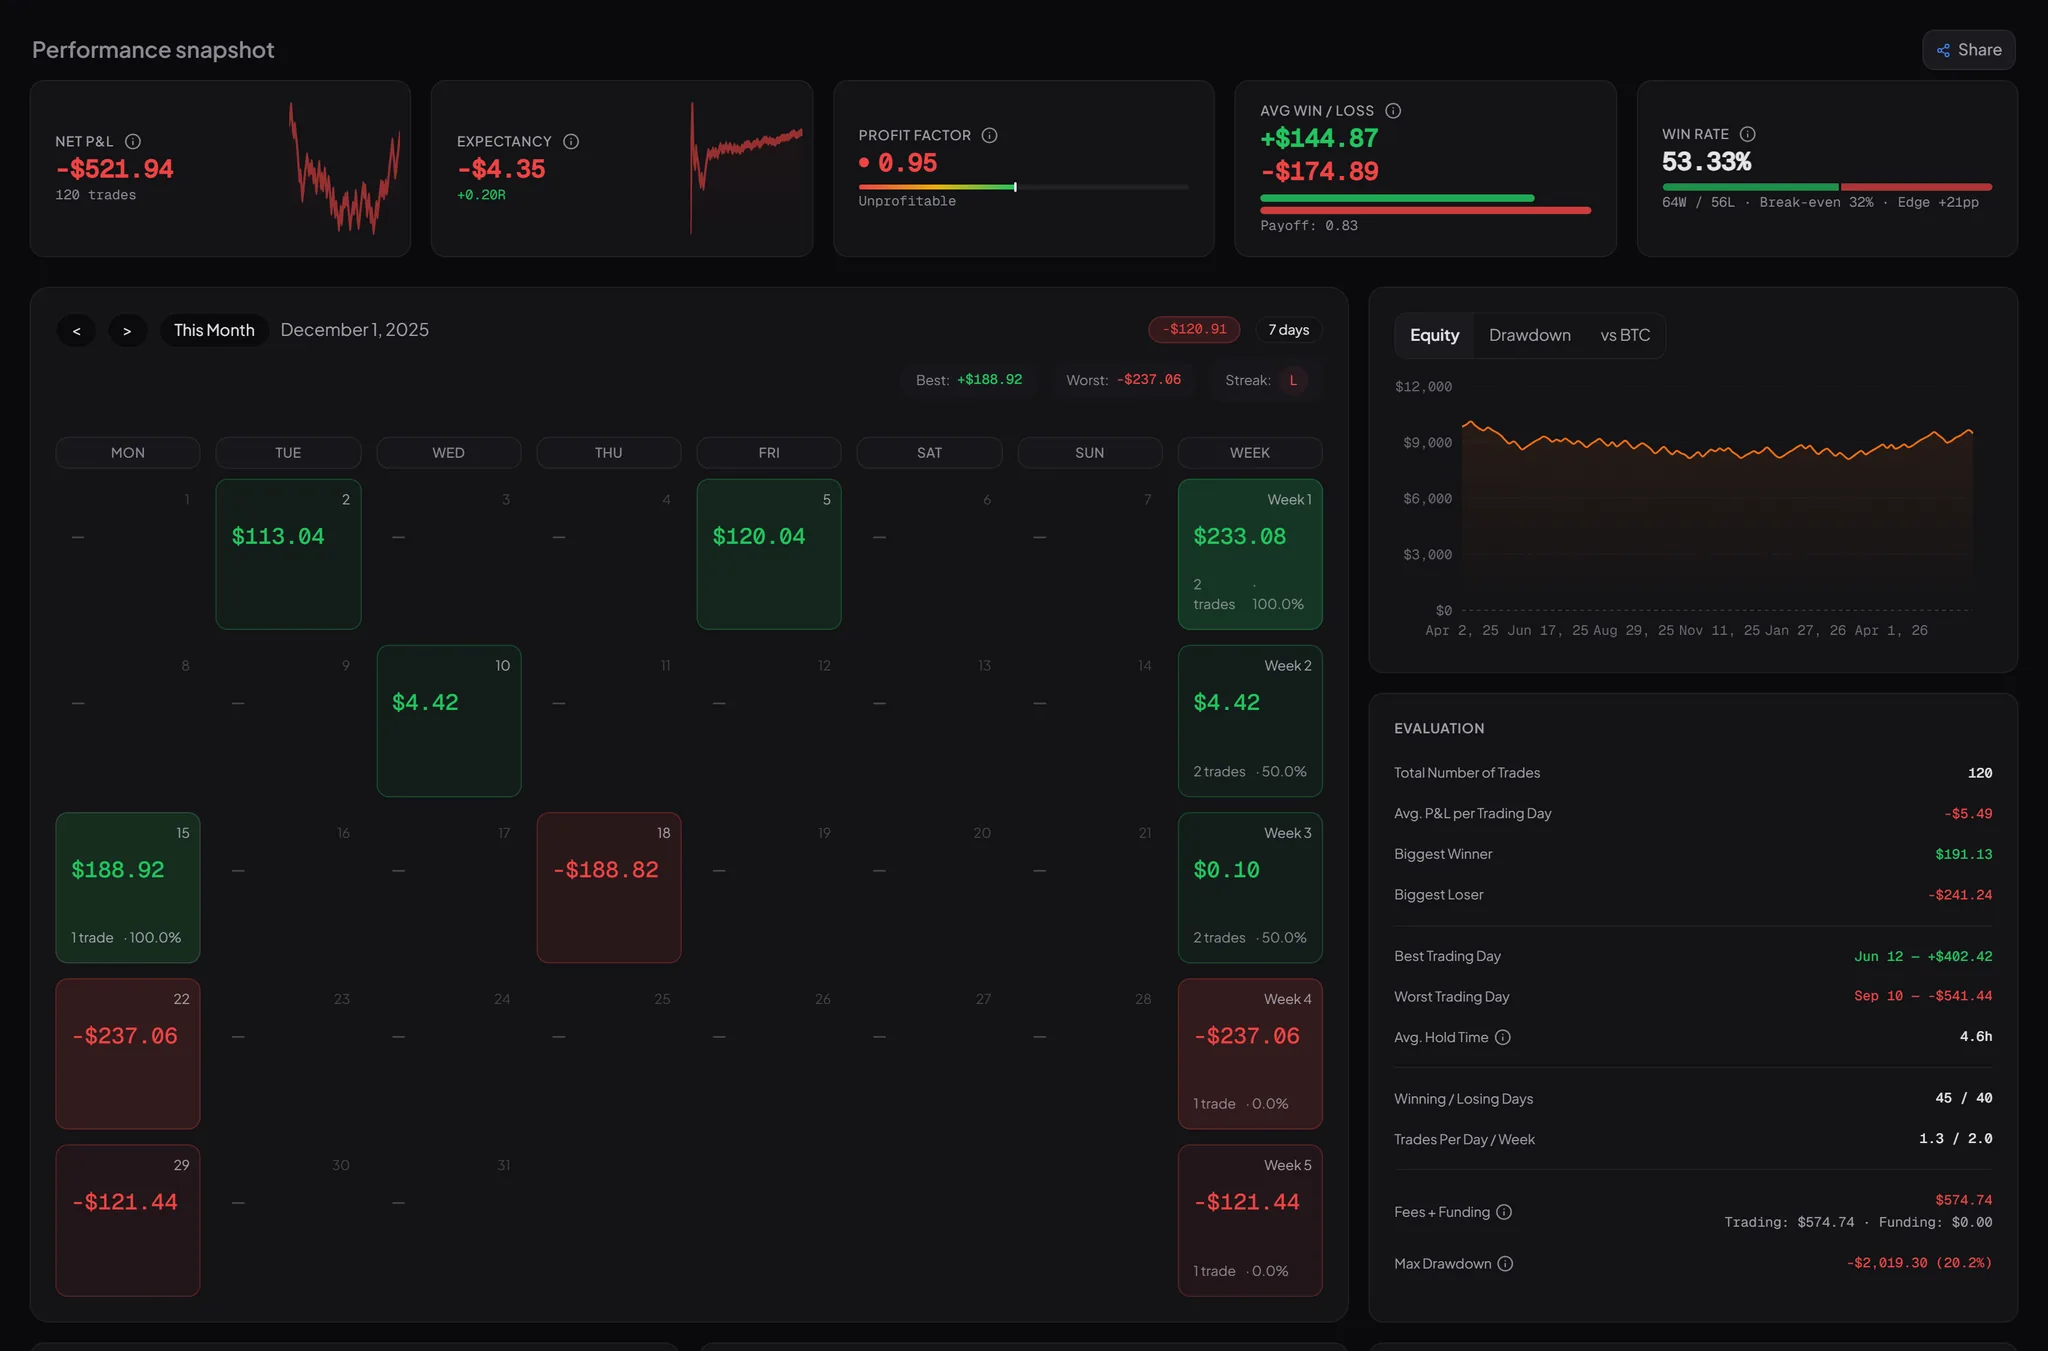Click the -$120.91 period total badge

coord(1194,330)
